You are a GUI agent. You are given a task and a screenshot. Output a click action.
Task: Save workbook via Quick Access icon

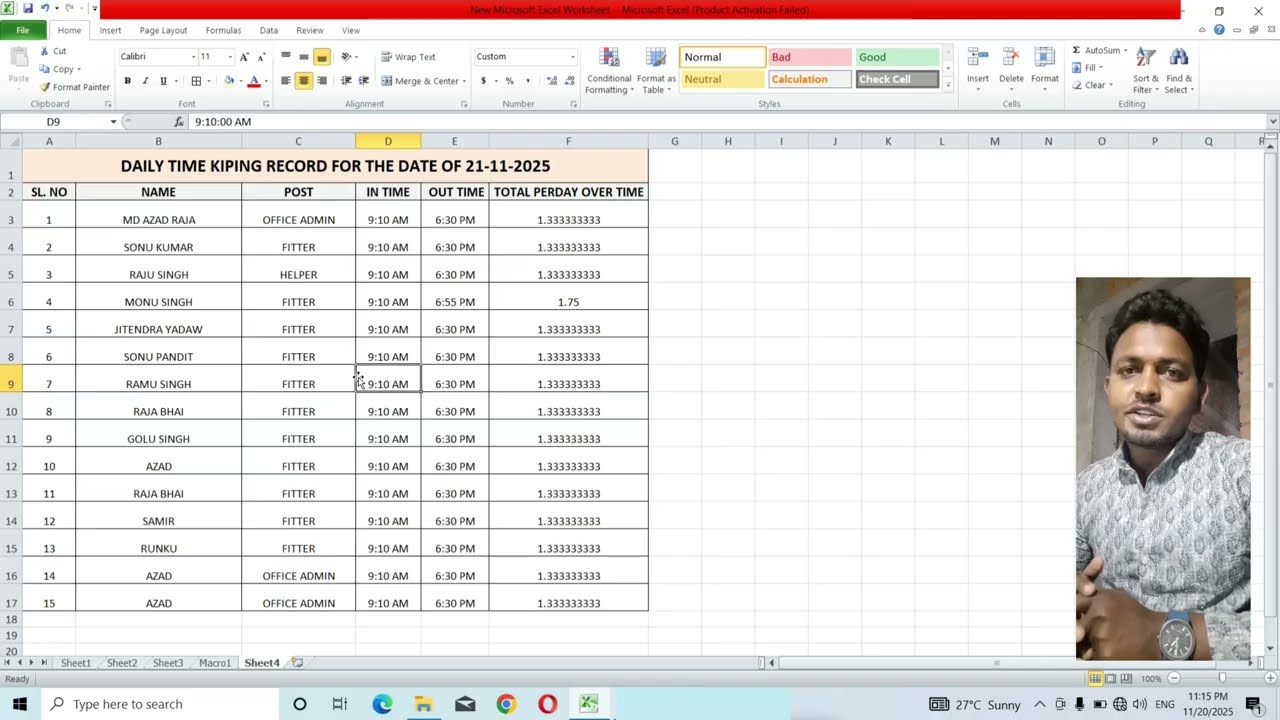tap(28, 8)
